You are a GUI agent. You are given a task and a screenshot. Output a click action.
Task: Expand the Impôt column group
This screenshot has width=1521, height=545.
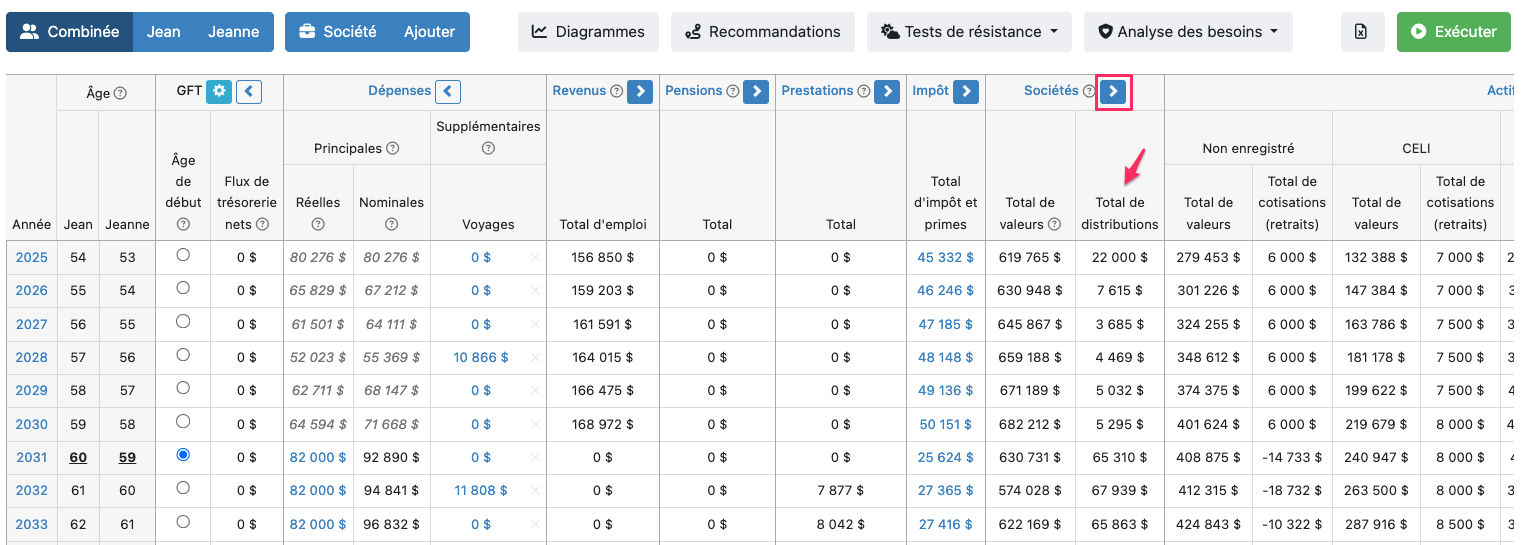966,92
